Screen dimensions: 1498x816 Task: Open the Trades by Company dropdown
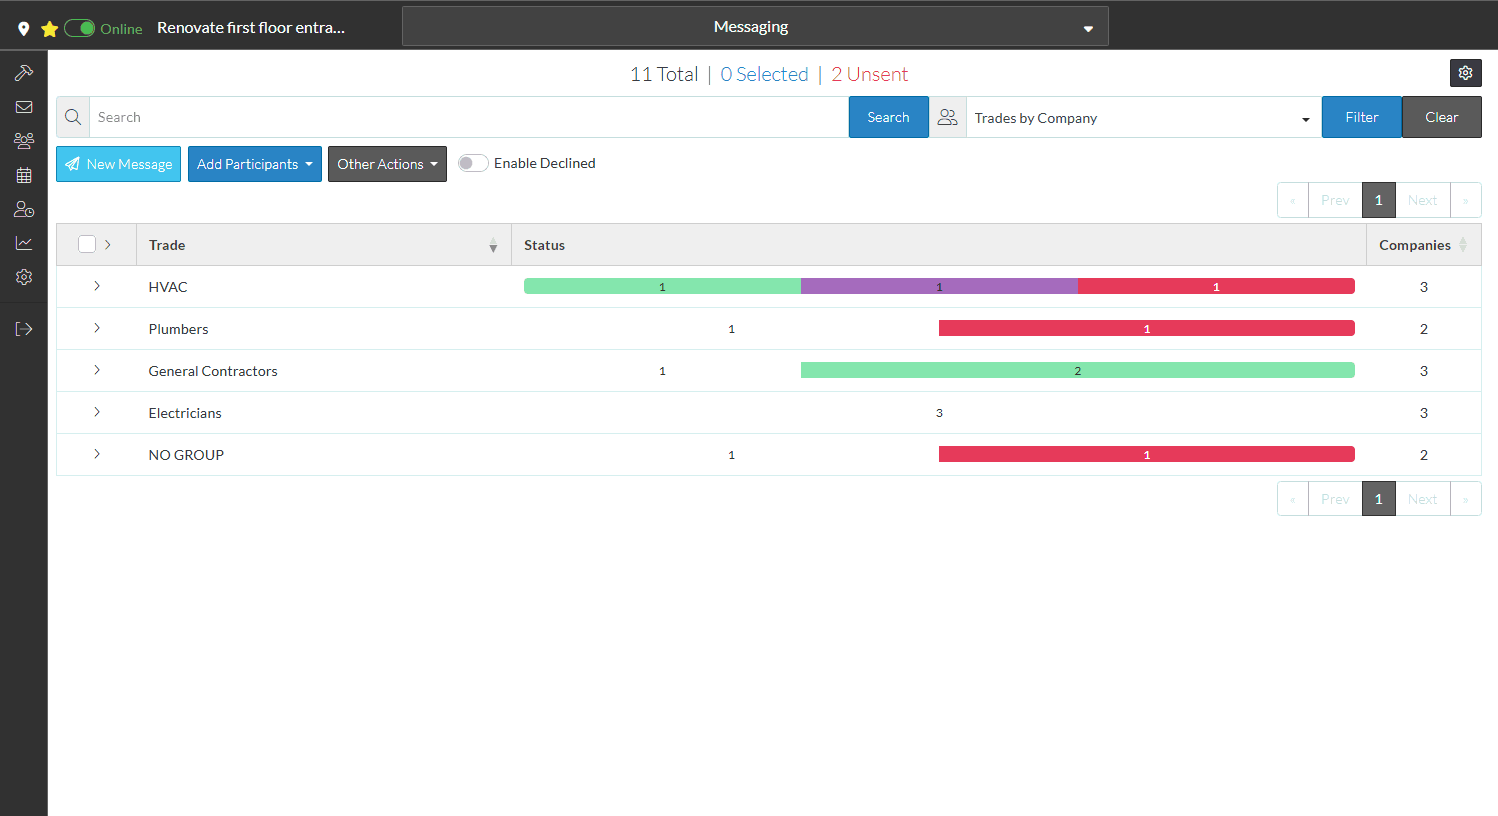click(1142, 118)
